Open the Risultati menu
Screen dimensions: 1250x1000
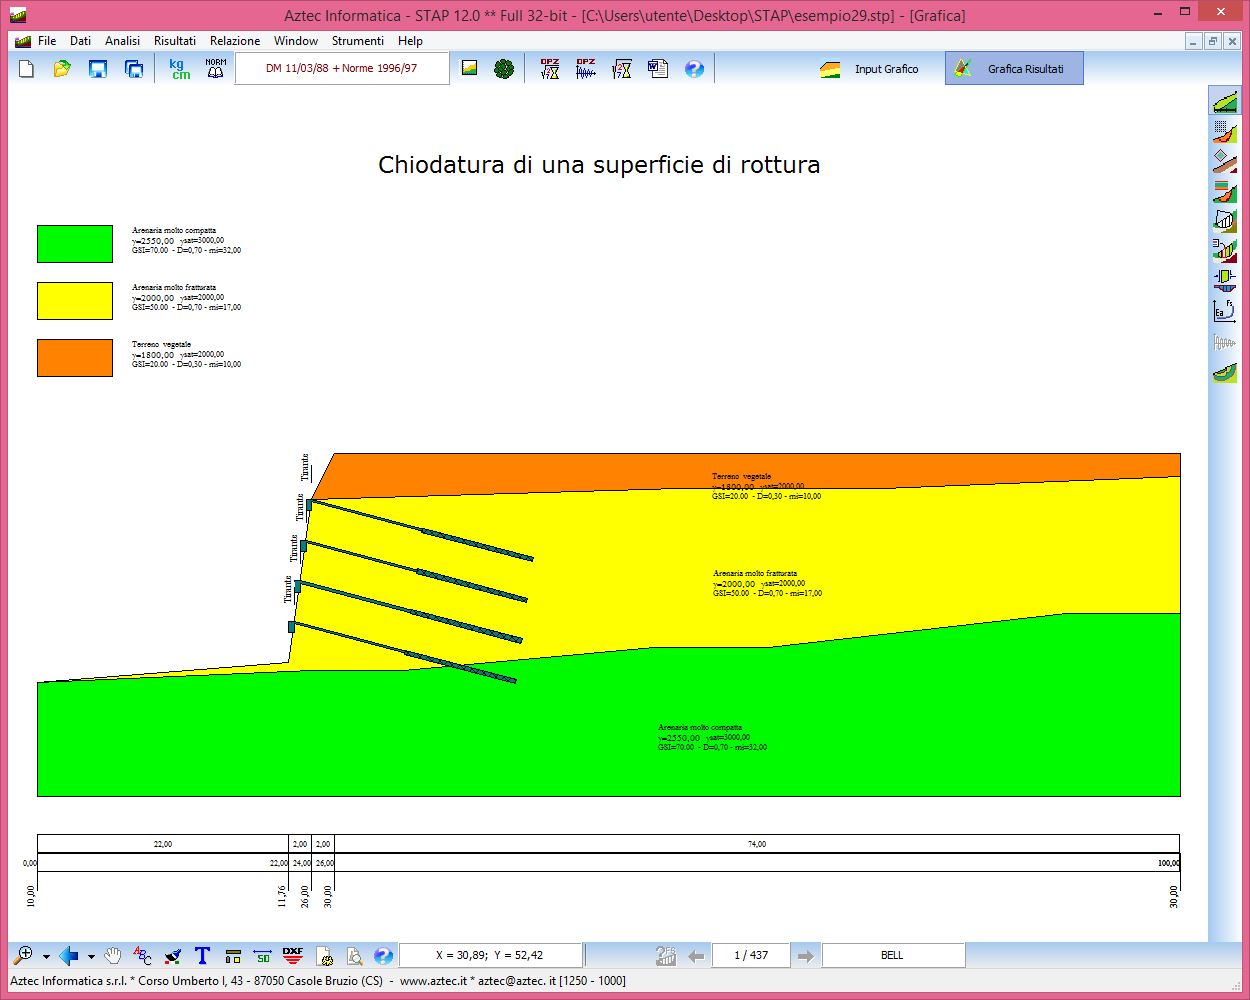click(175, 41)
